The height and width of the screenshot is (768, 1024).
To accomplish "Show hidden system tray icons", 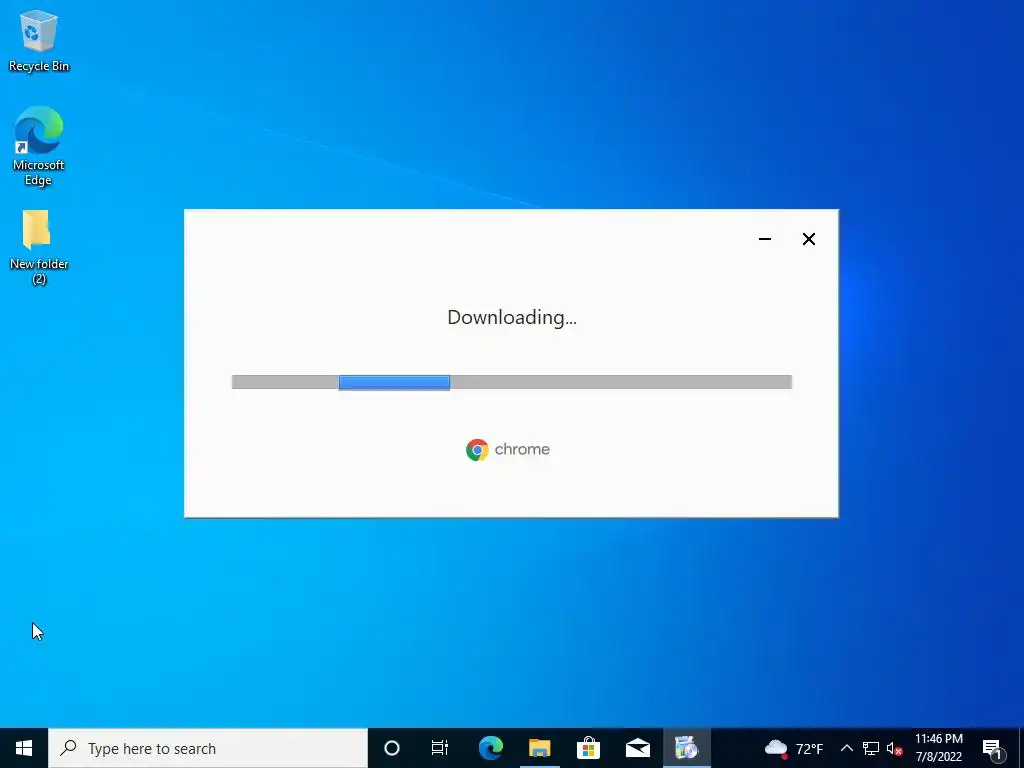I will click(x=846, y=748).
